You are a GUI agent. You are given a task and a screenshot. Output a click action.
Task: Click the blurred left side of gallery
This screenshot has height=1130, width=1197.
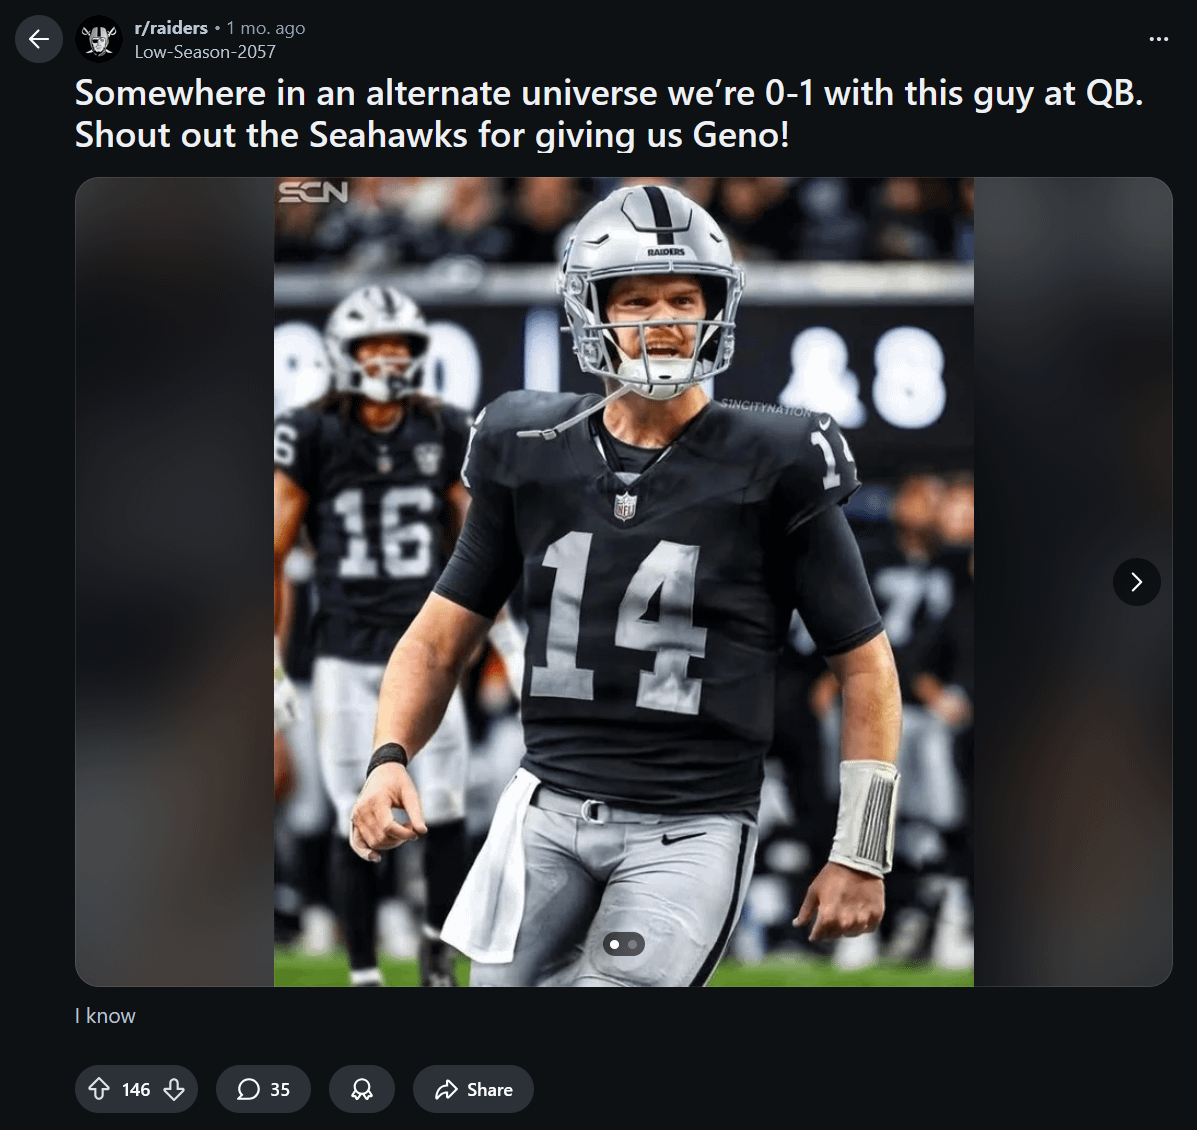point(174,580)
